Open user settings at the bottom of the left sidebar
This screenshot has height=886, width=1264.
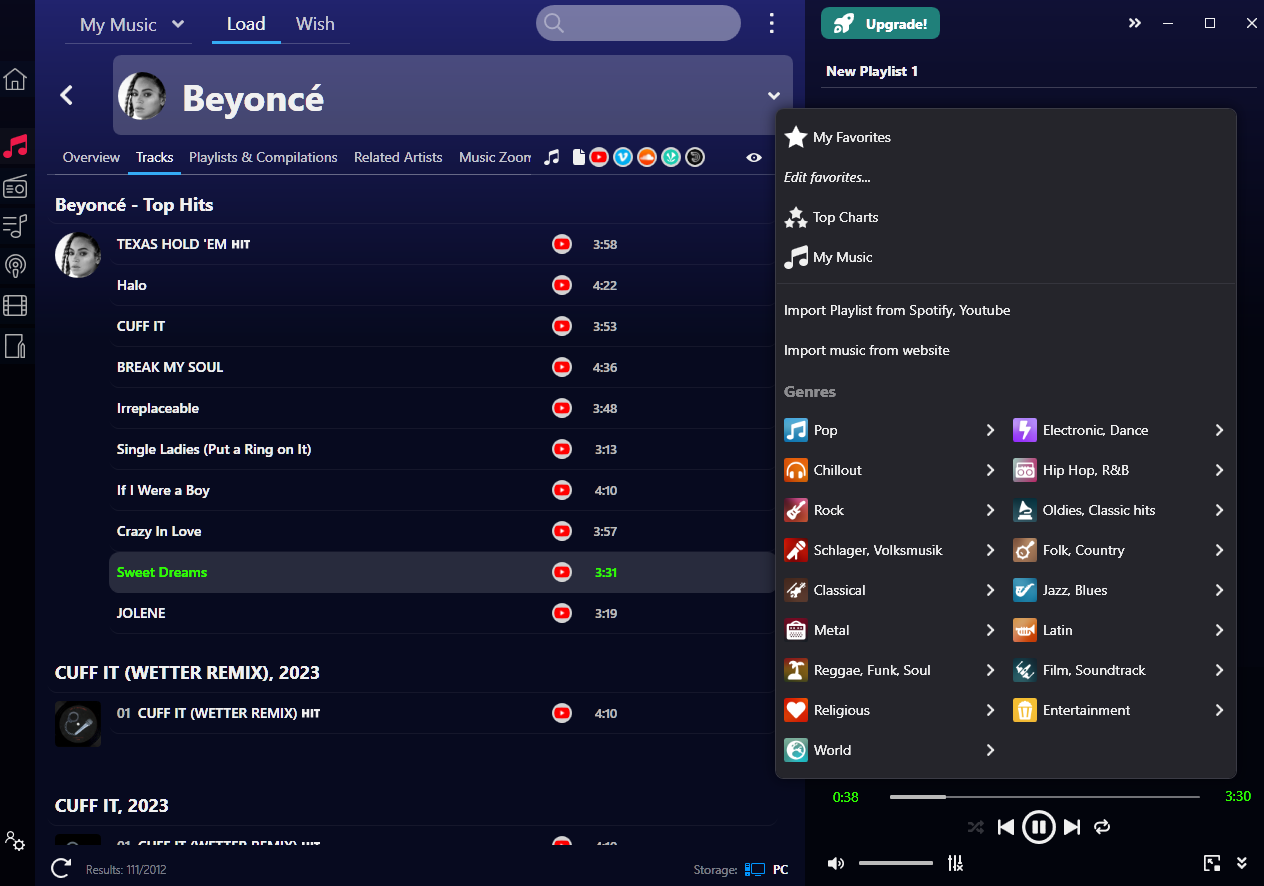15,841
